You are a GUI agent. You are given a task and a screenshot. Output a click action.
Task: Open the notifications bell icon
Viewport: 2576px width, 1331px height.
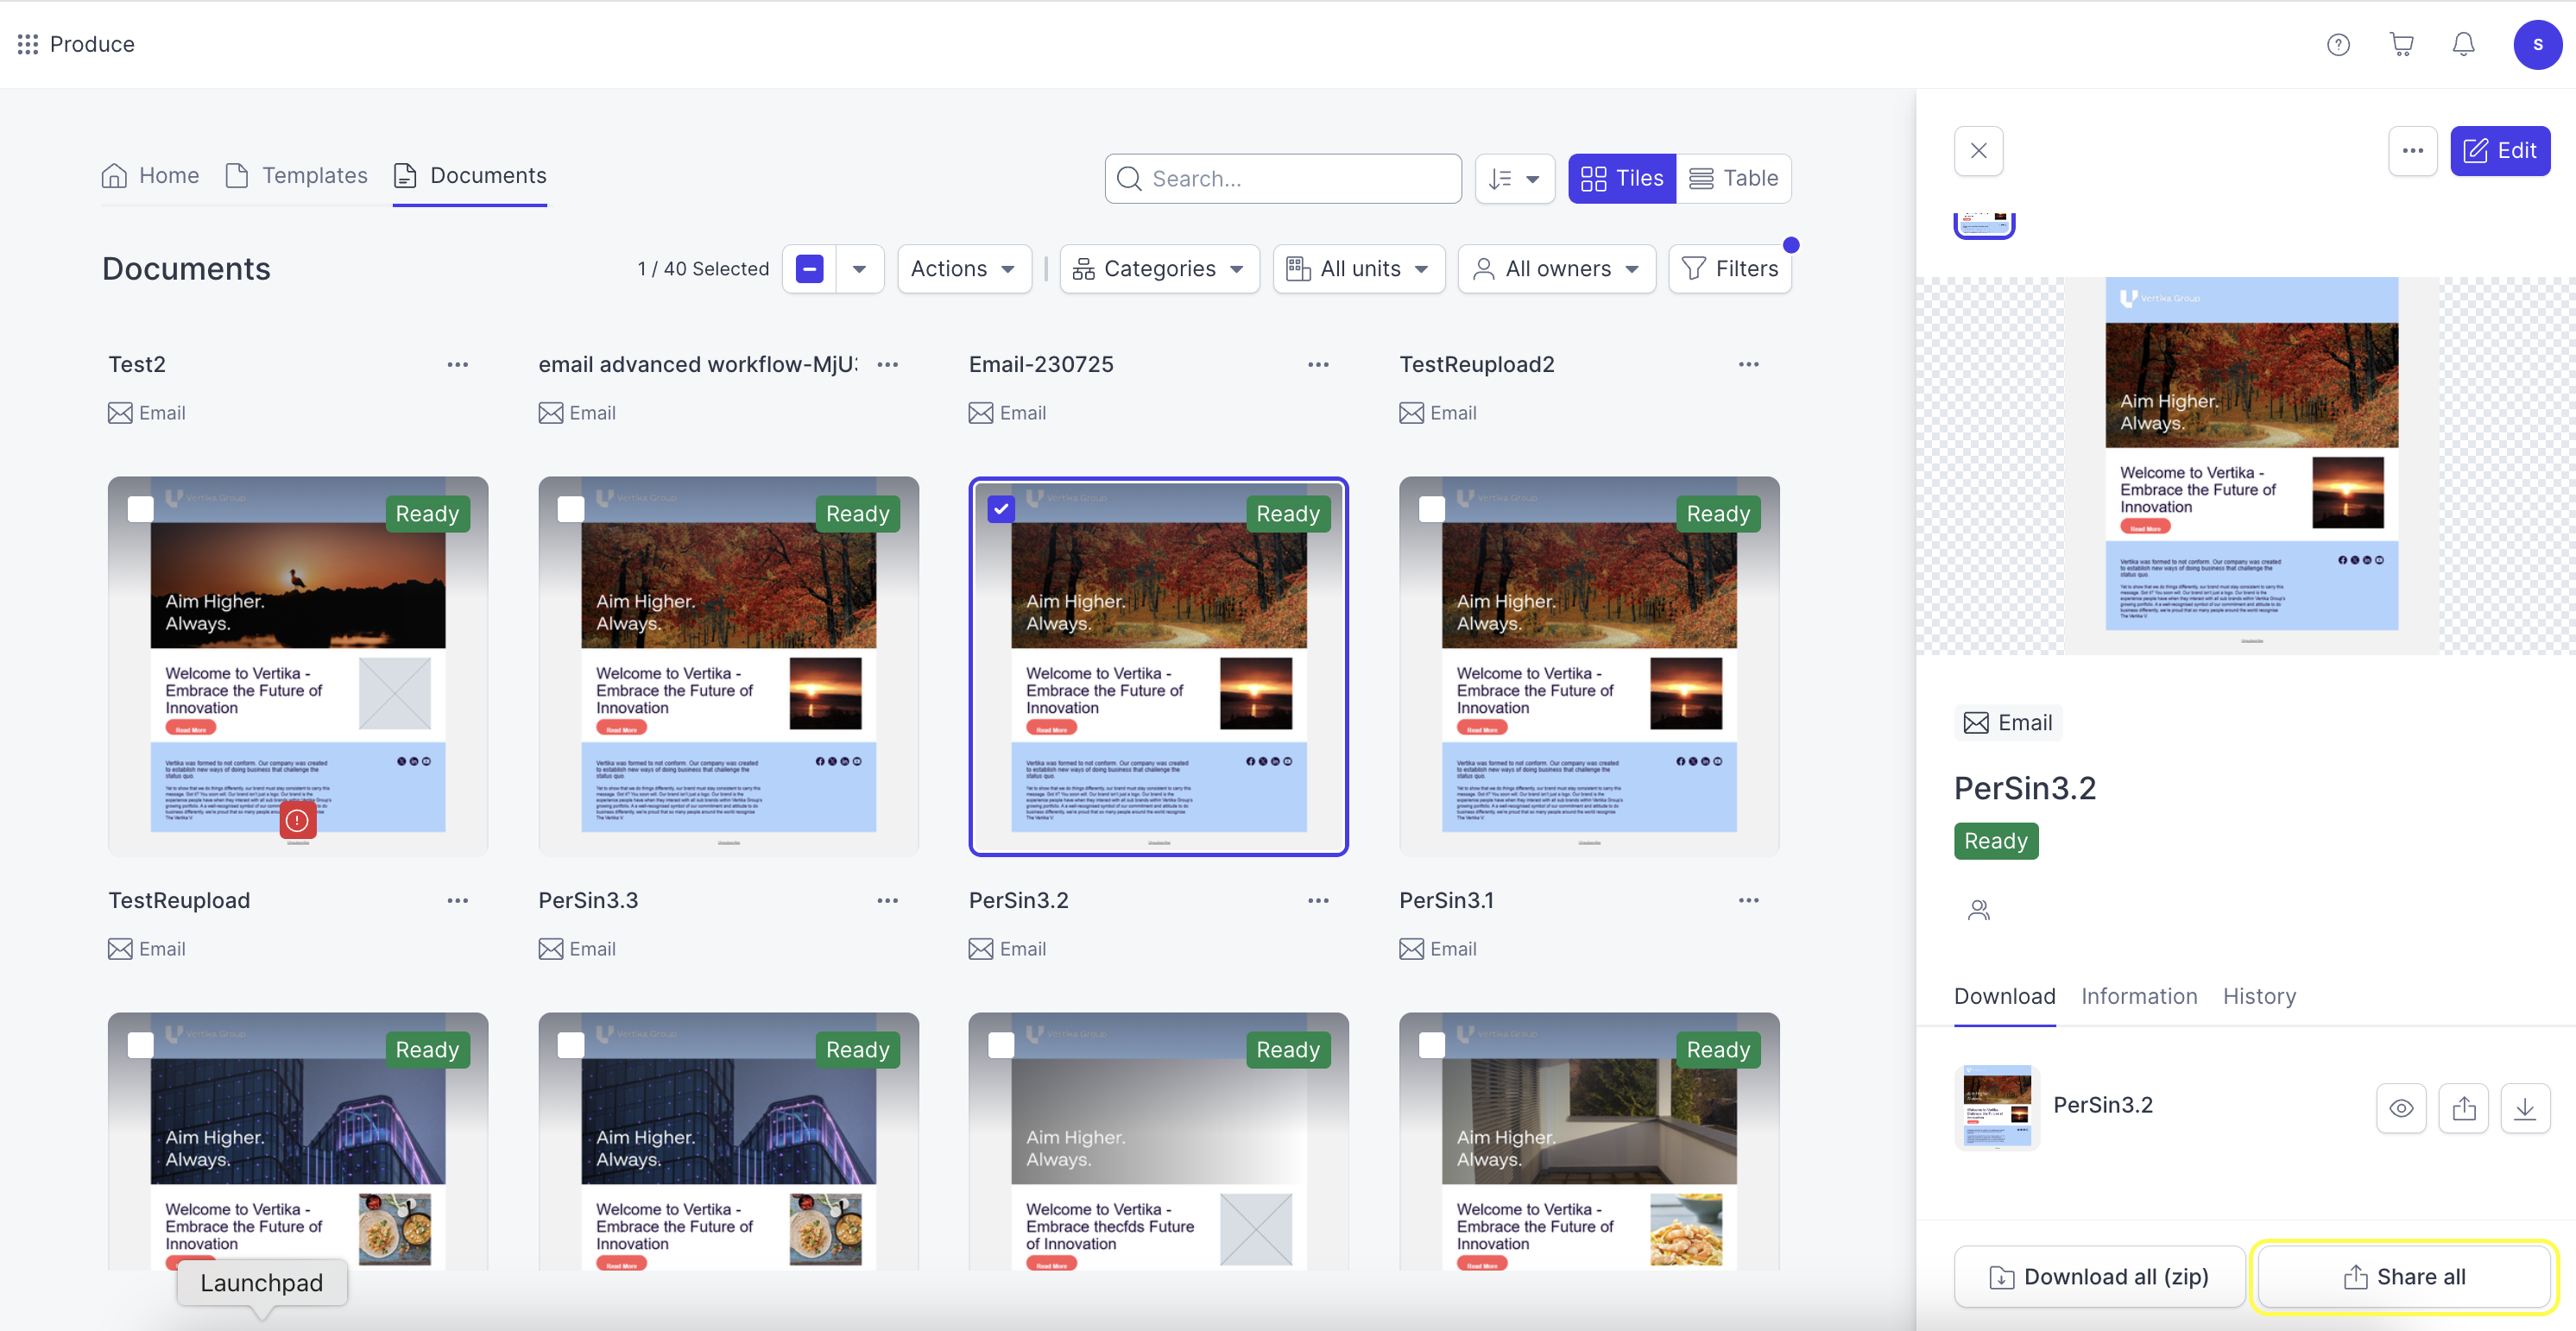click(2464, 44)
